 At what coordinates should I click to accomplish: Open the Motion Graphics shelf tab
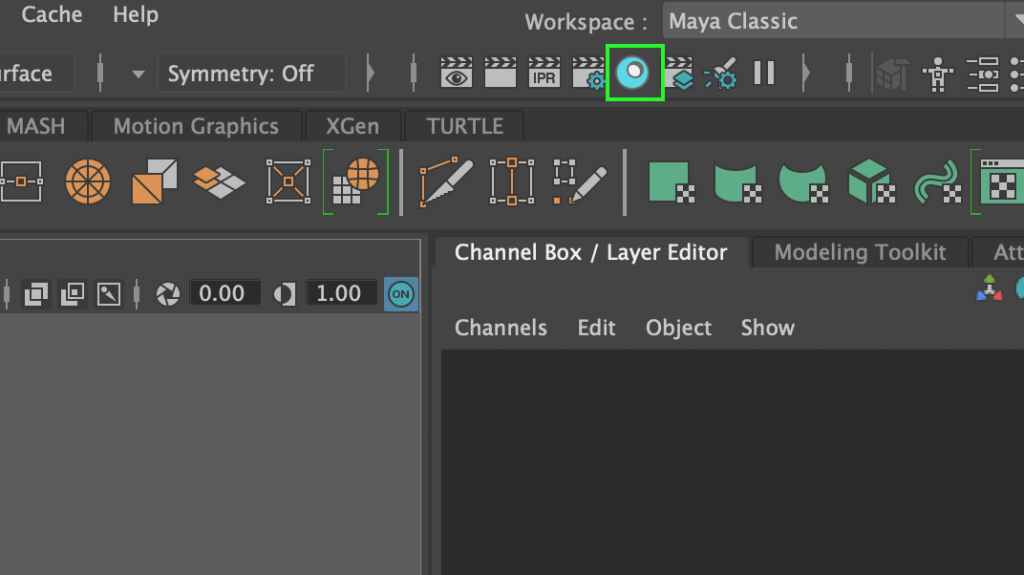196,127
